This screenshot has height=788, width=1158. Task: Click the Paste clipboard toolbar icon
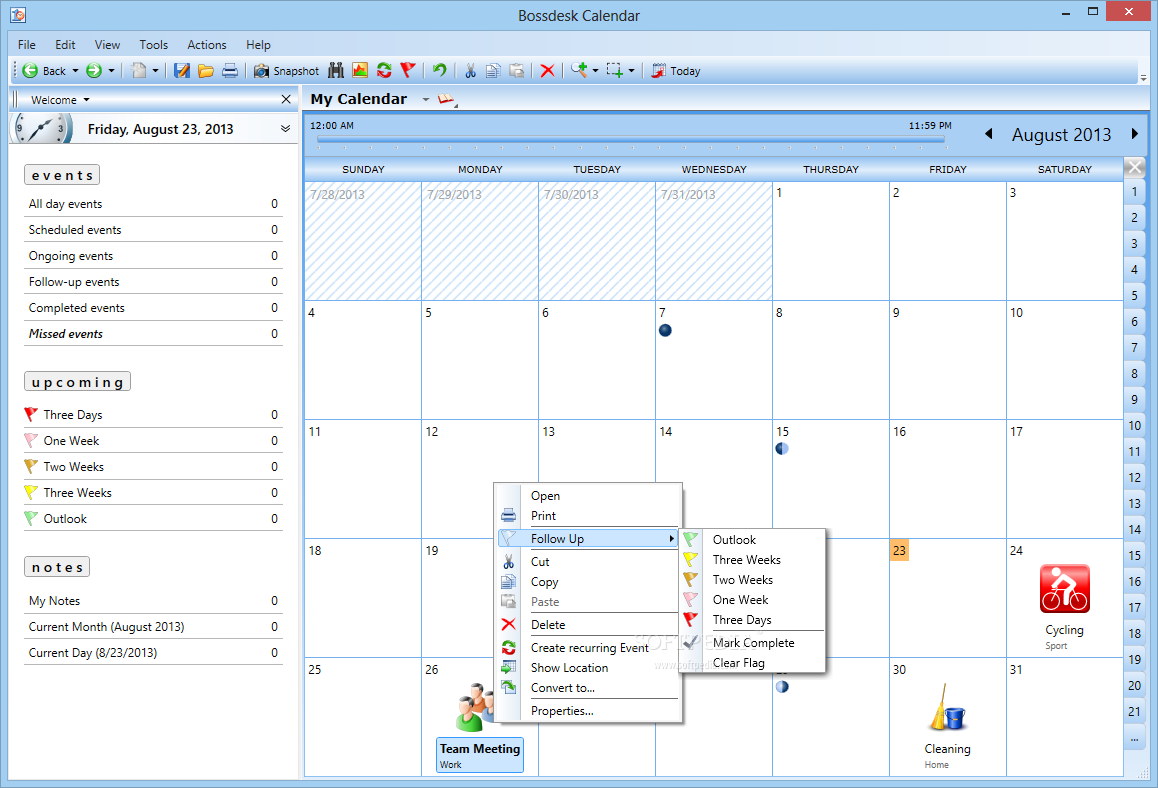517,71
